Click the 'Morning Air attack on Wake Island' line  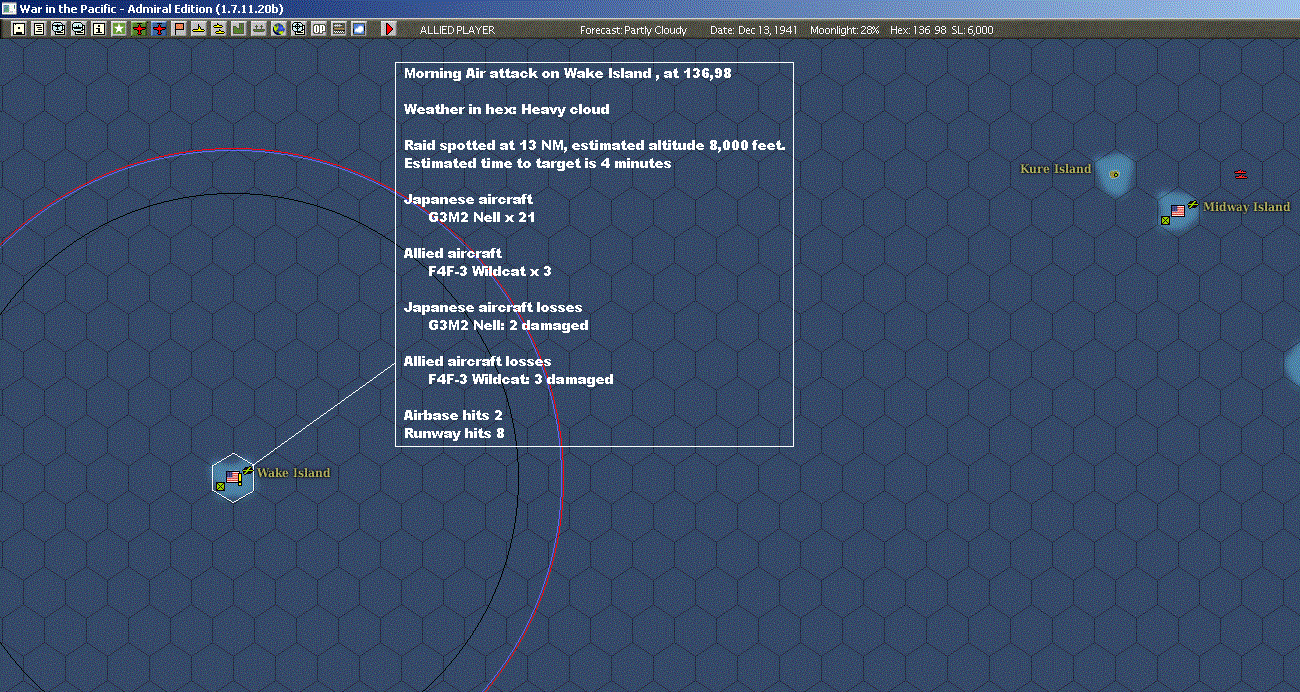[570, 73]
